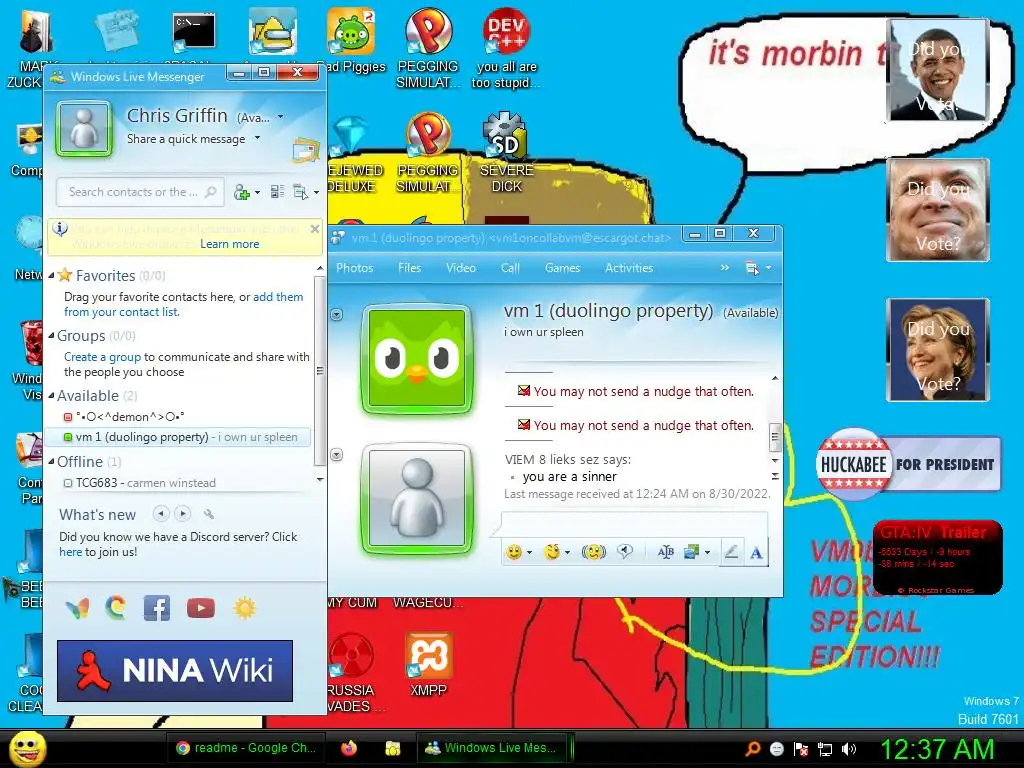This screenshot has width=1024, height=768.
Task: Click the smiley Start button
Action: coord(27,748)
